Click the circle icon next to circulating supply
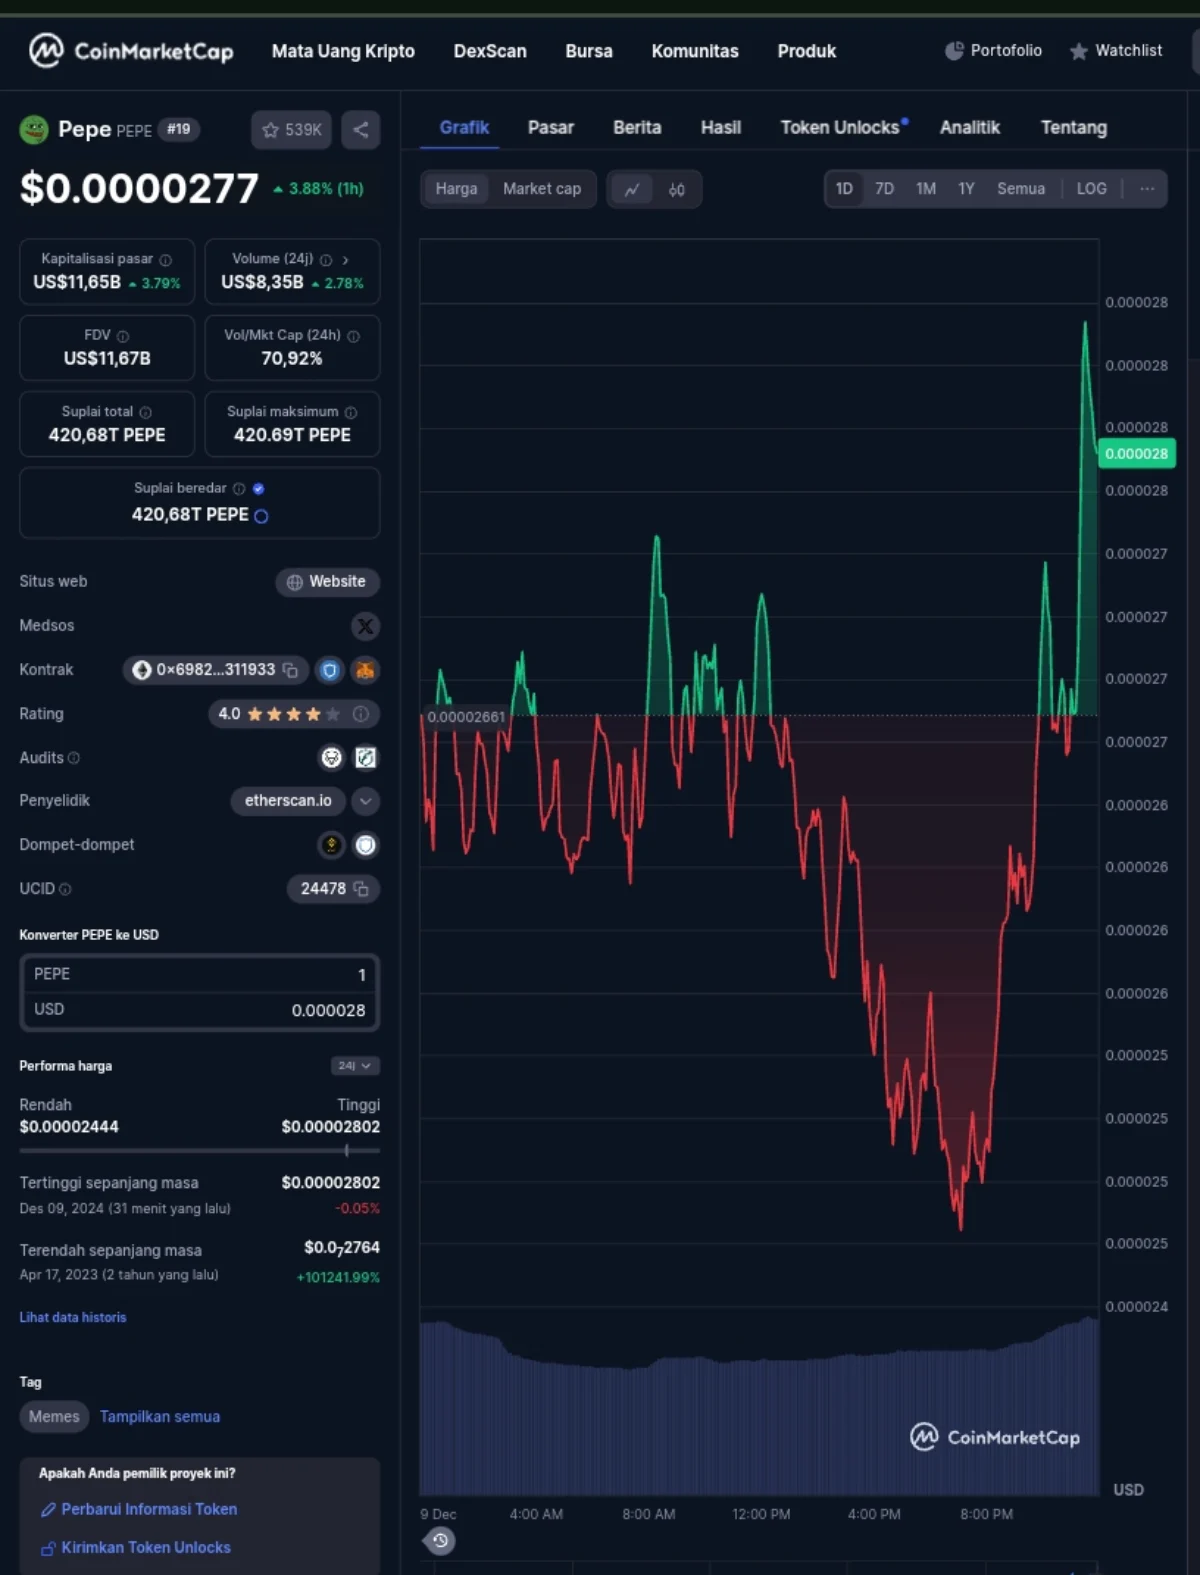This screenshot has width=1200, height=1575. (261, 516)
